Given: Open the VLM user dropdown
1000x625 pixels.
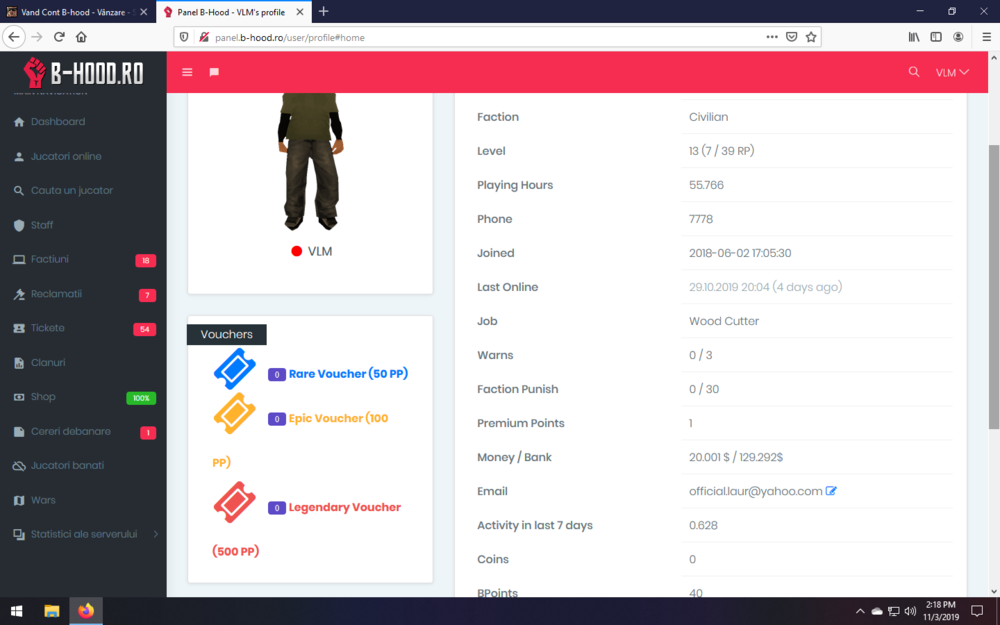Looking at the screenshot, I should tap(952, 73).
